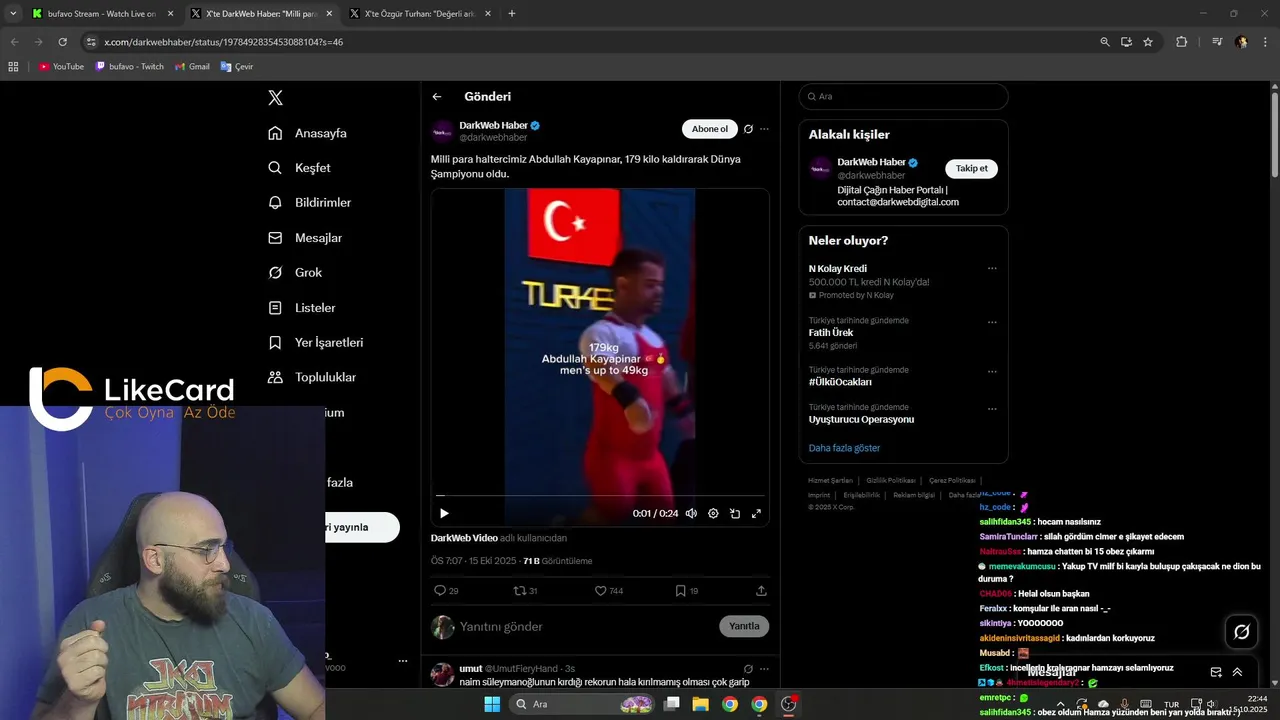Bookmark the post with 19 bookmarks
Image resolution: width=1280 pixels, height=720 pixels.
coord(687,591)
